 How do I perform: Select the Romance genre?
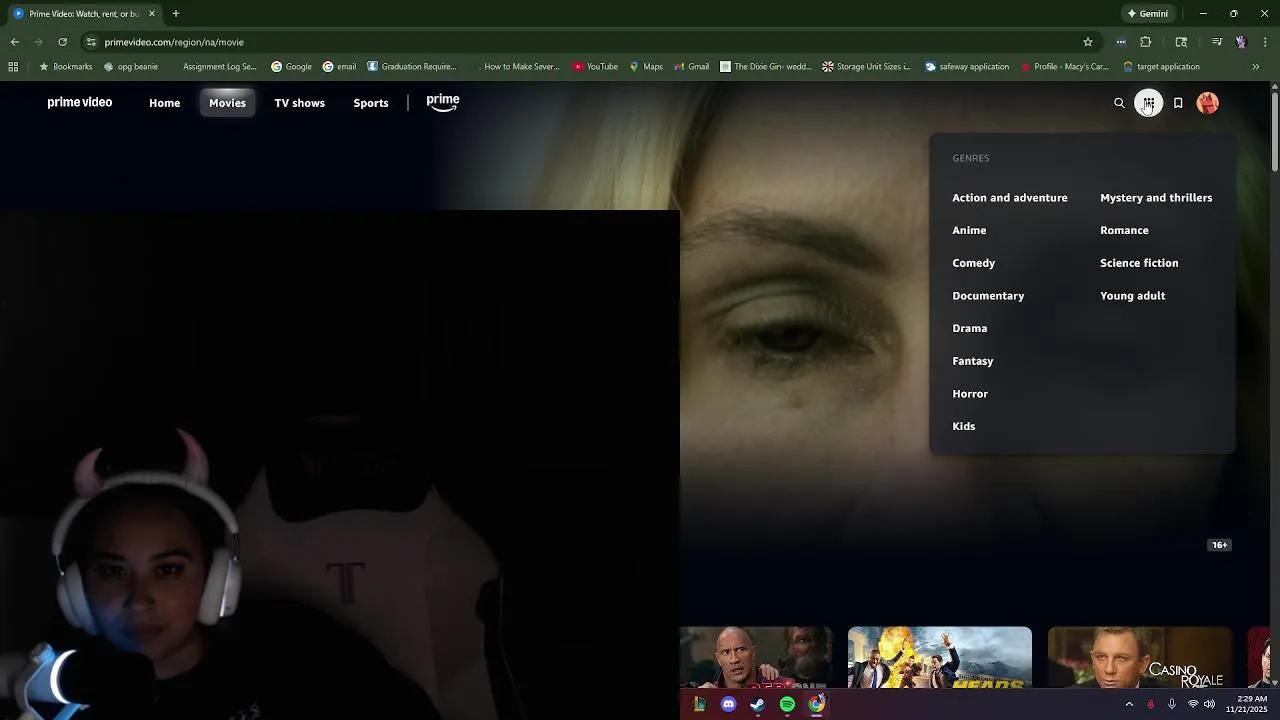[x=1124, y=230]
